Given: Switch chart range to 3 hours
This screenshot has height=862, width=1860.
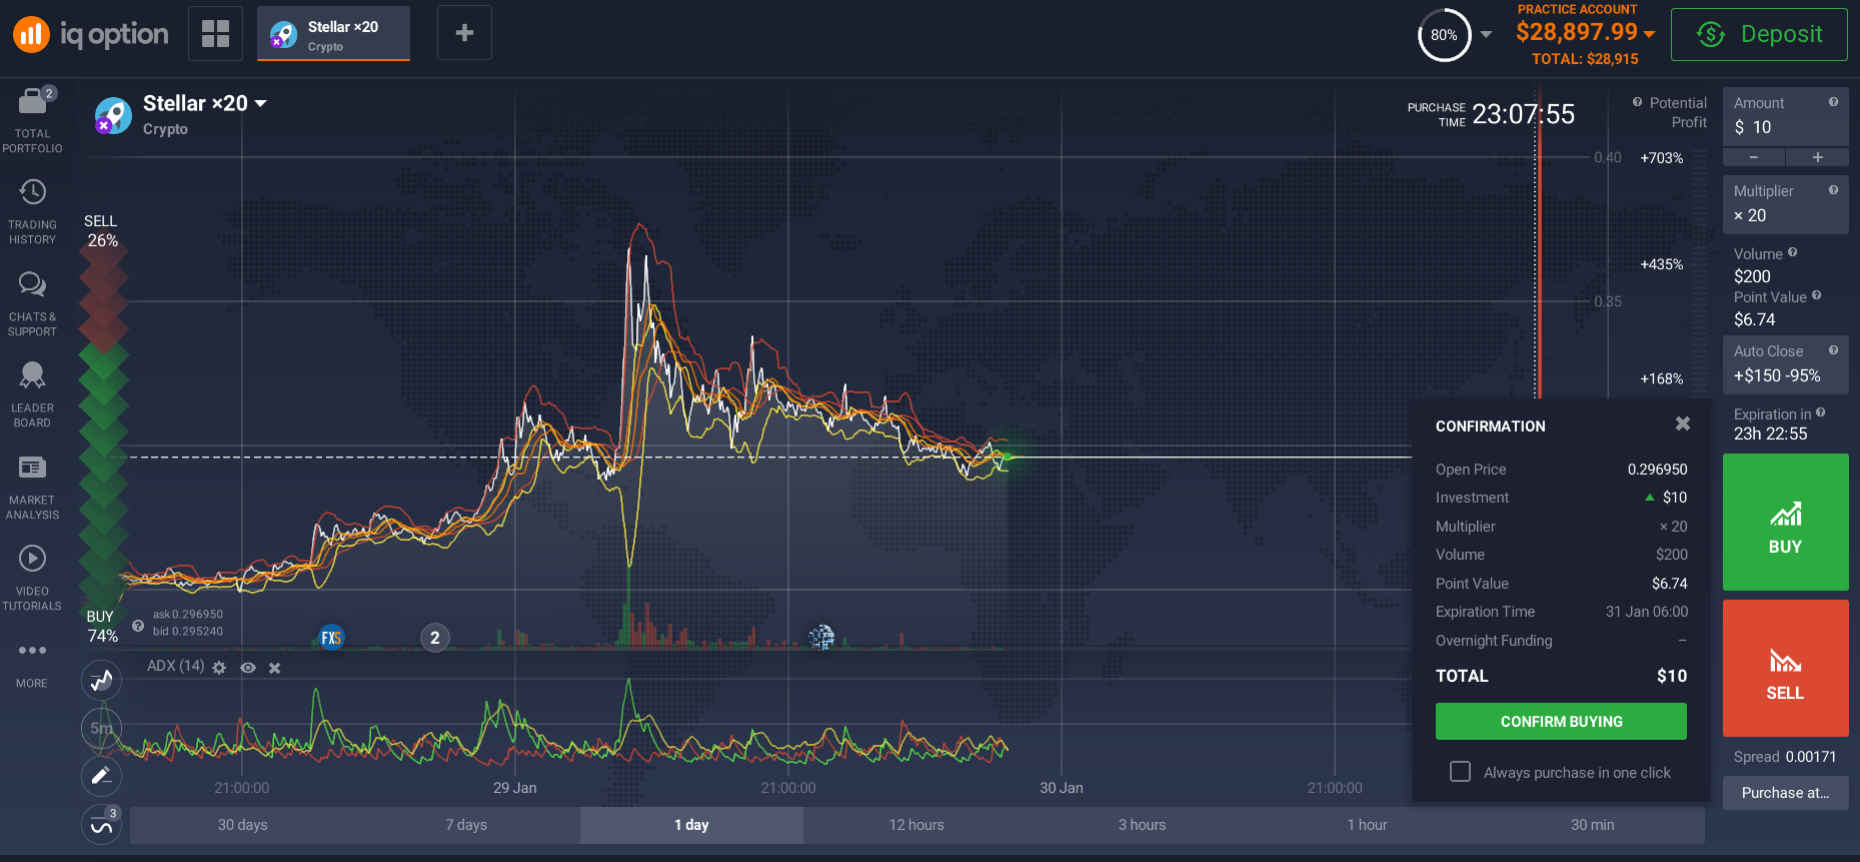Looking at the screenshot, I should (x=1142, y=825).
